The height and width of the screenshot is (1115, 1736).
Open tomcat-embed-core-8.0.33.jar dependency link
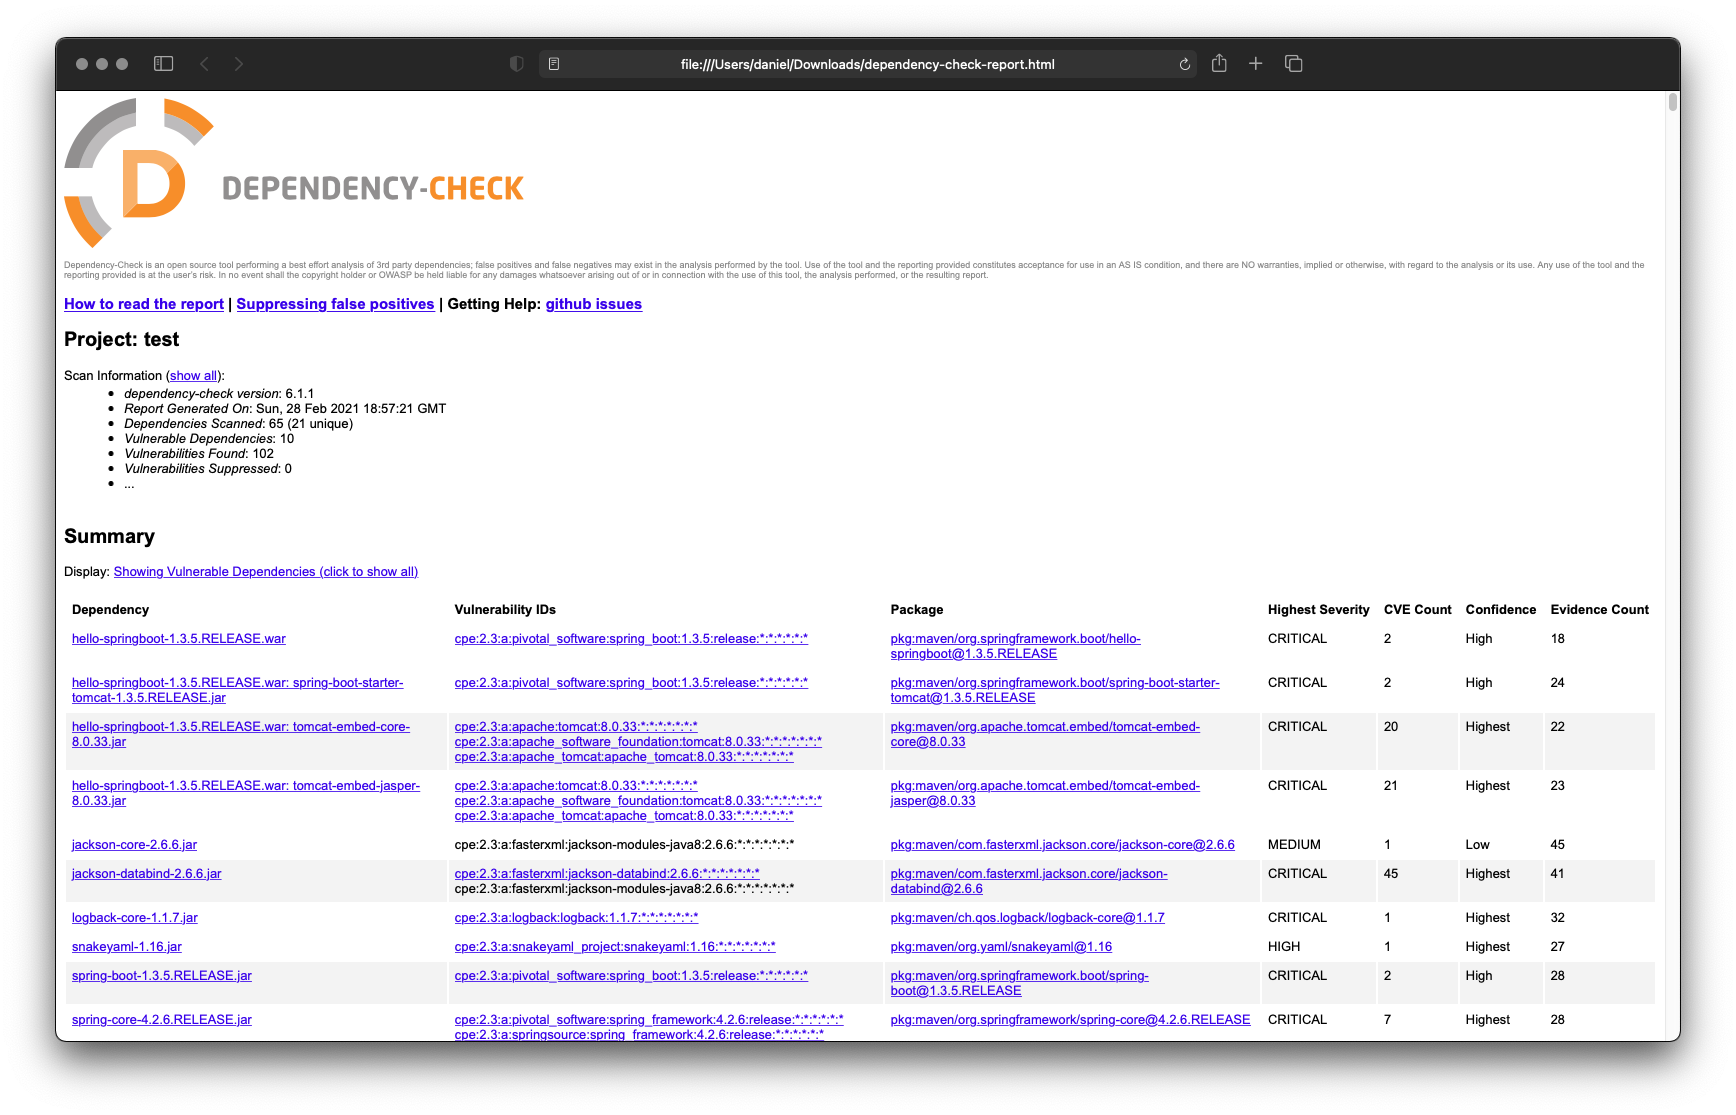pos(241,734)
